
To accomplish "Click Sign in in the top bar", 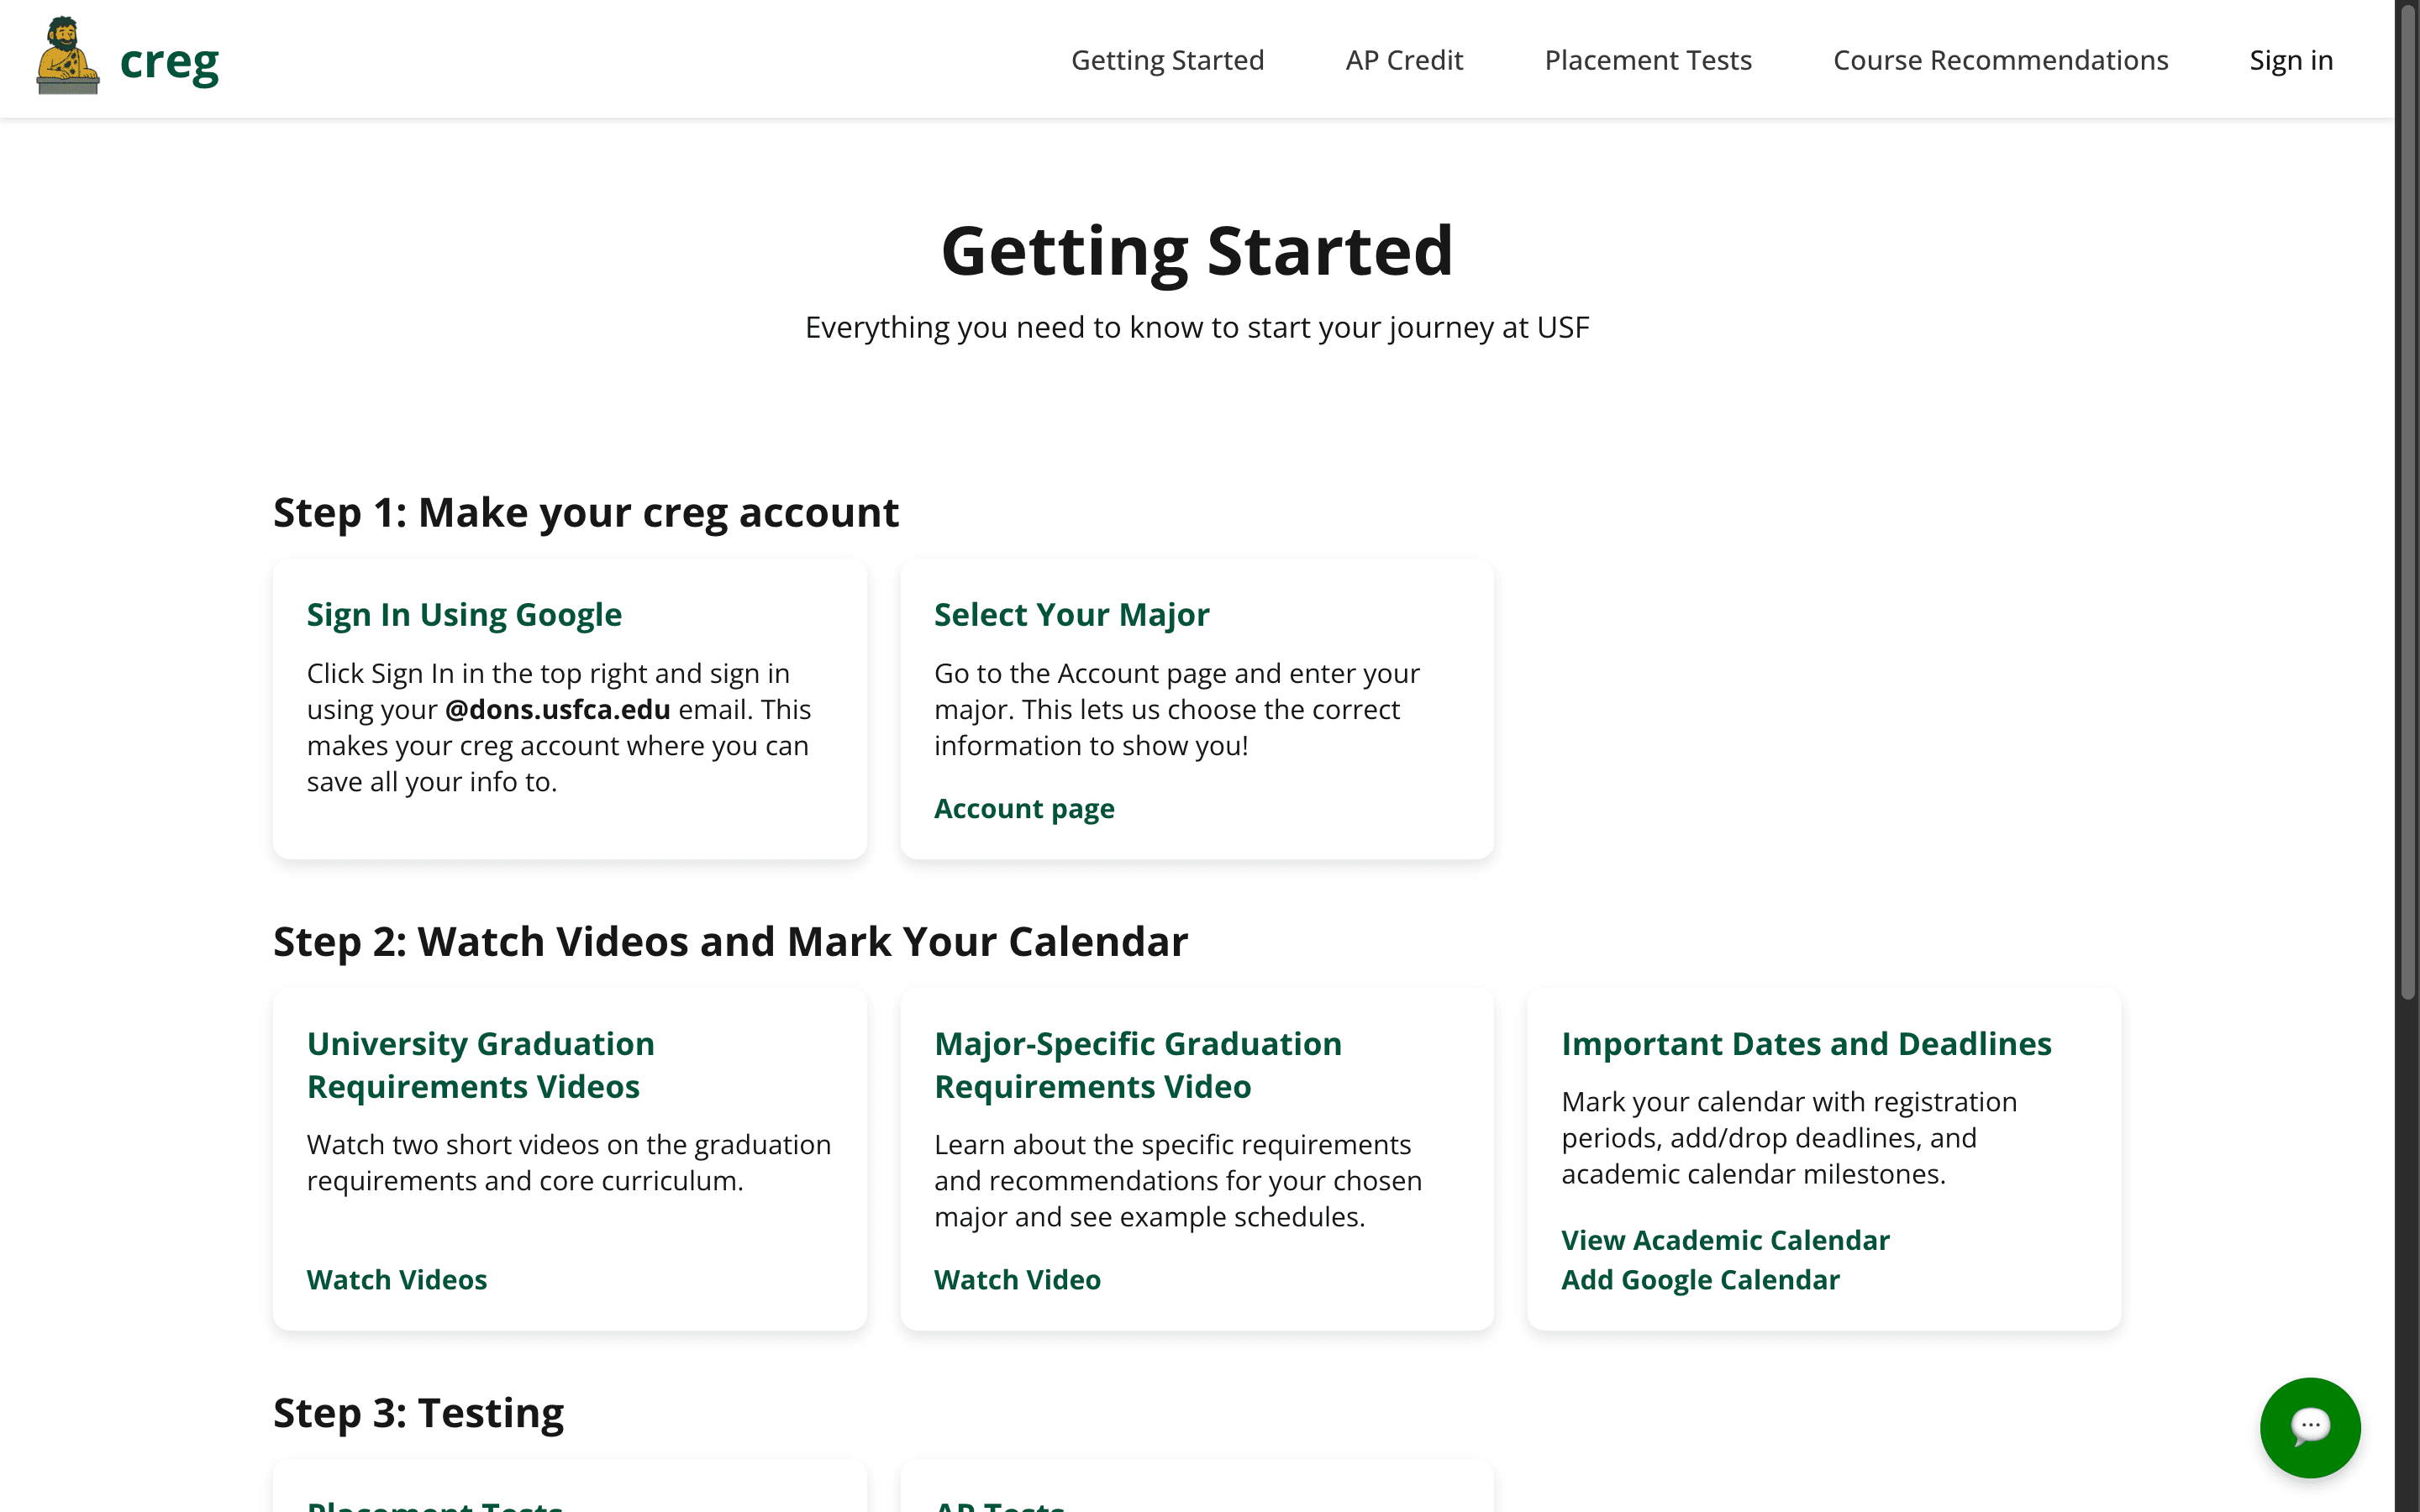I will click(x=2291, y=60).
